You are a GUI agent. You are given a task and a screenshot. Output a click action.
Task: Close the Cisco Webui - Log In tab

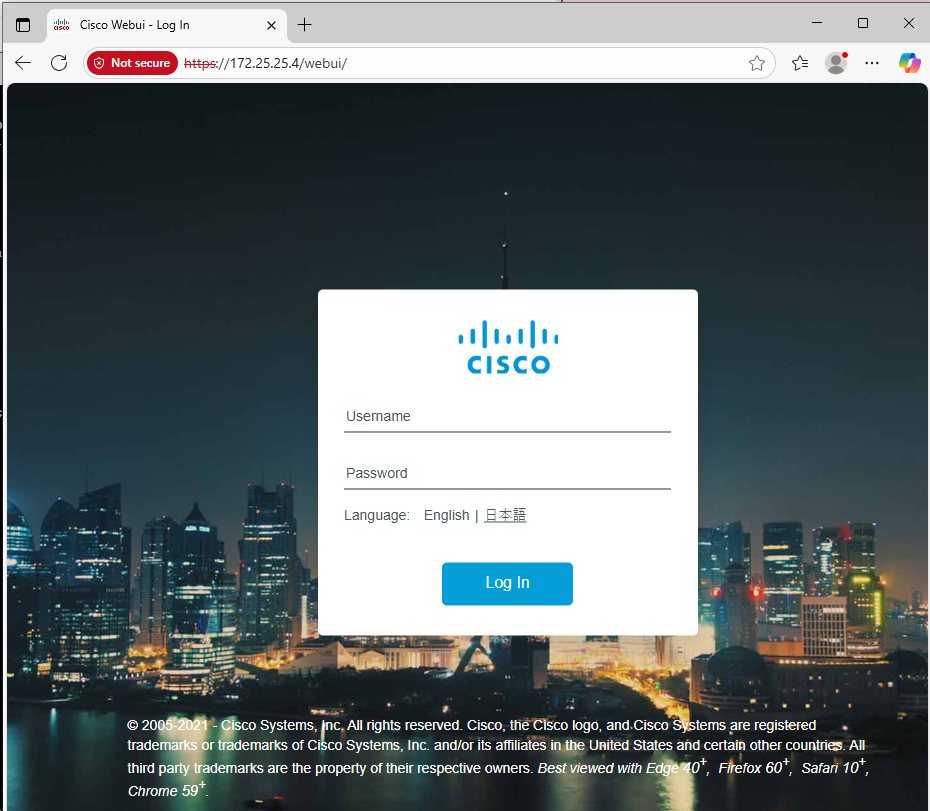pyautogui.click(x=271, y=26)
